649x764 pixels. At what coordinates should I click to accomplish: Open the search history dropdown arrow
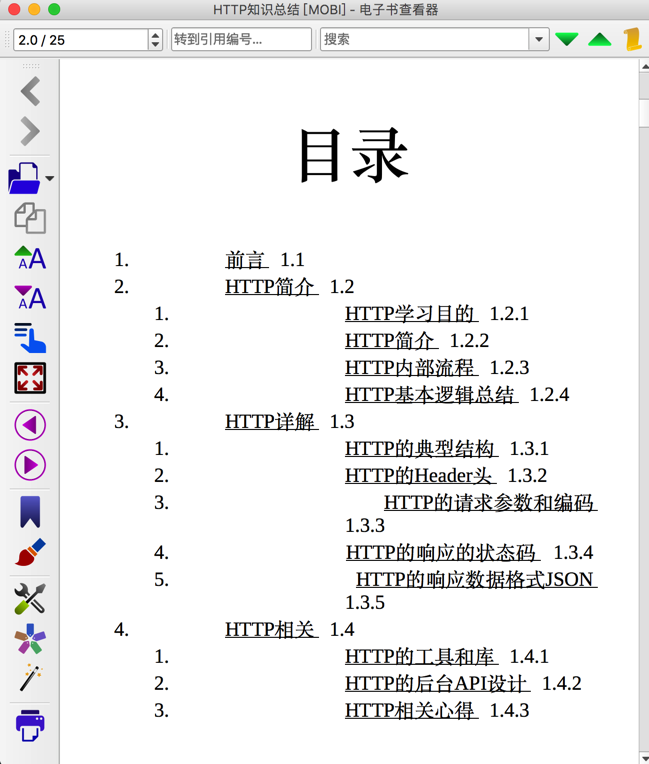click(x=539, y=39)
